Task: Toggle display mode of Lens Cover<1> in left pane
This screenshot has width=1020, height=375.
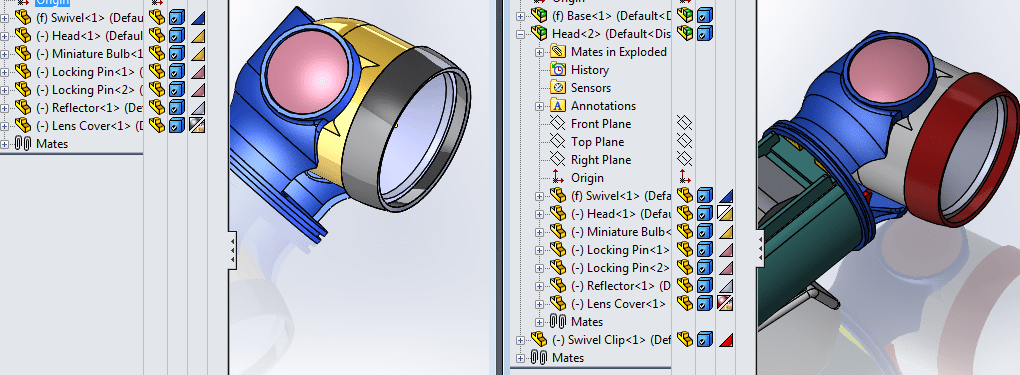Action: [x=177, y=125]
